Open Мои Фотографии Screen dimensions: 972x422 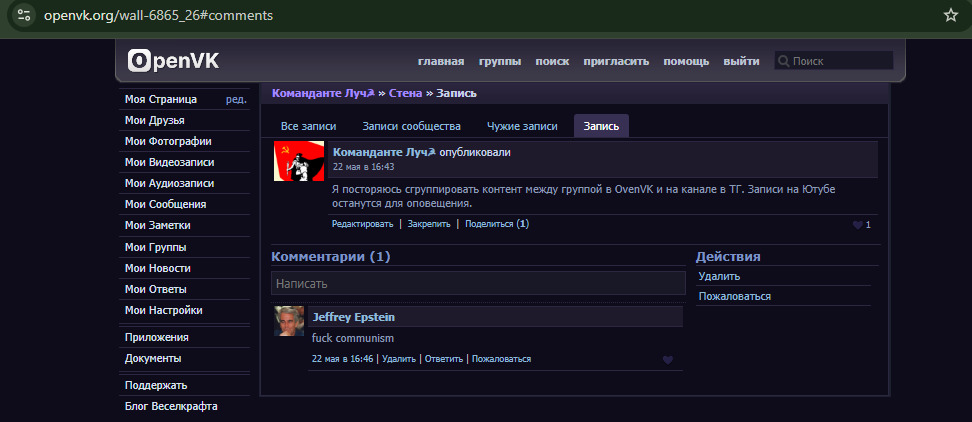168,141
